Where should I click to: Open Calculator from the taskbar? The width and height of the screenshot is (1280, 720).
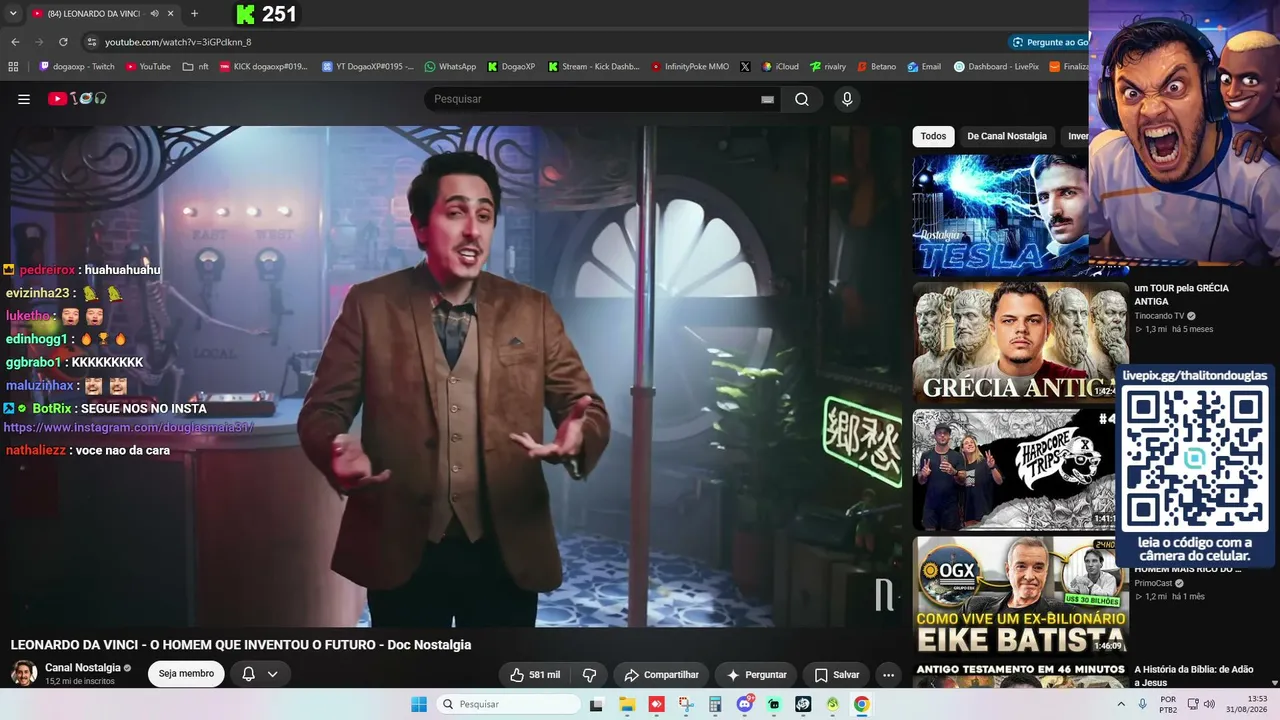(715, 704)
